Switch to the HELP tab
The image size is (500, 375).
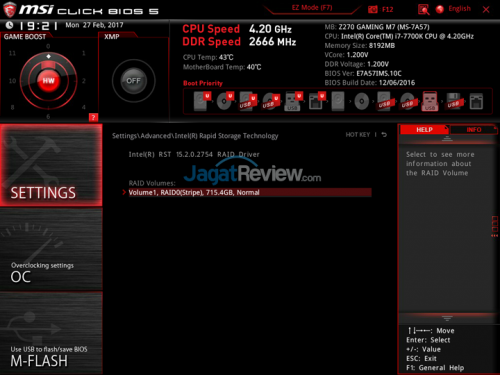424,130
